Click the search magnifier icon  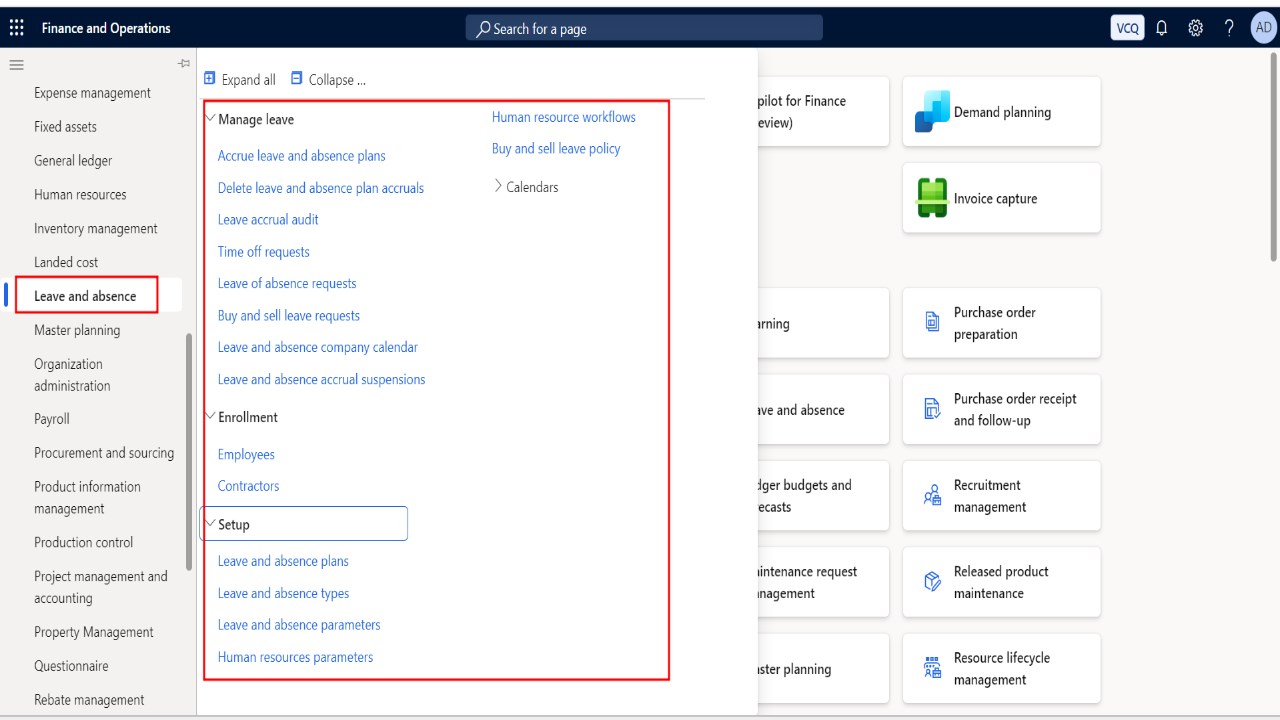[x=483, y=29]
